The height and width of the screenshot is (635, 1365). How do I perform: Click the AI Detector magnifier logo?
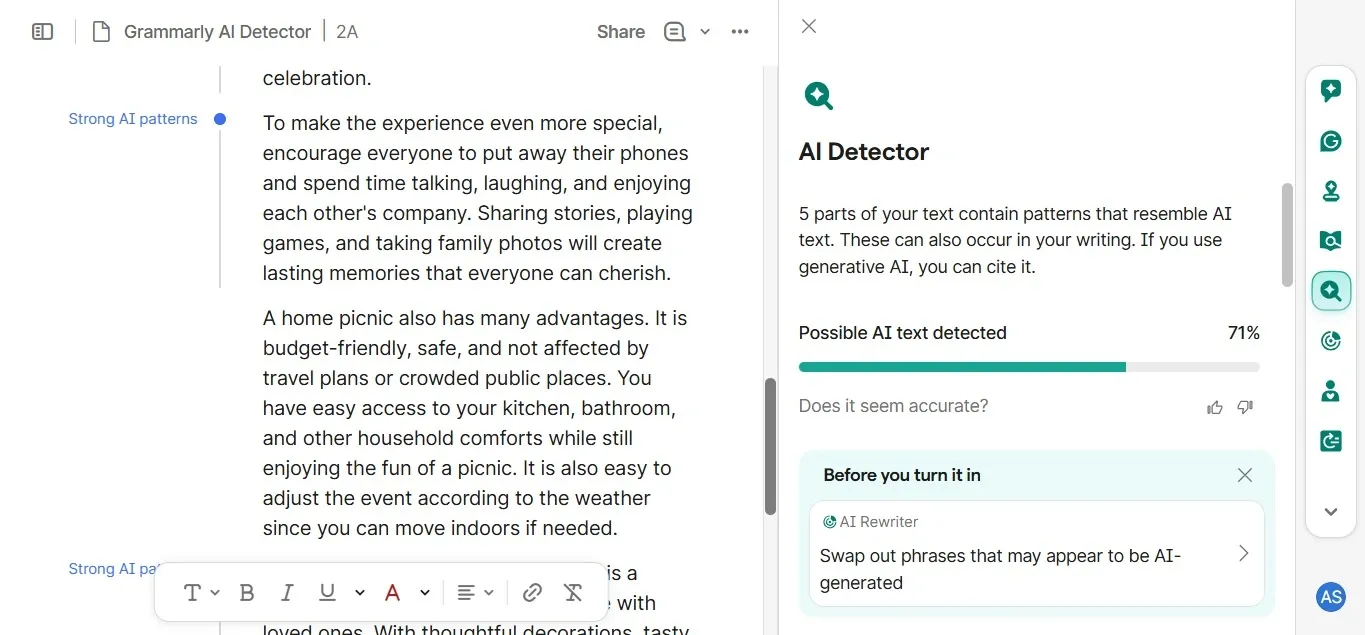819,96
